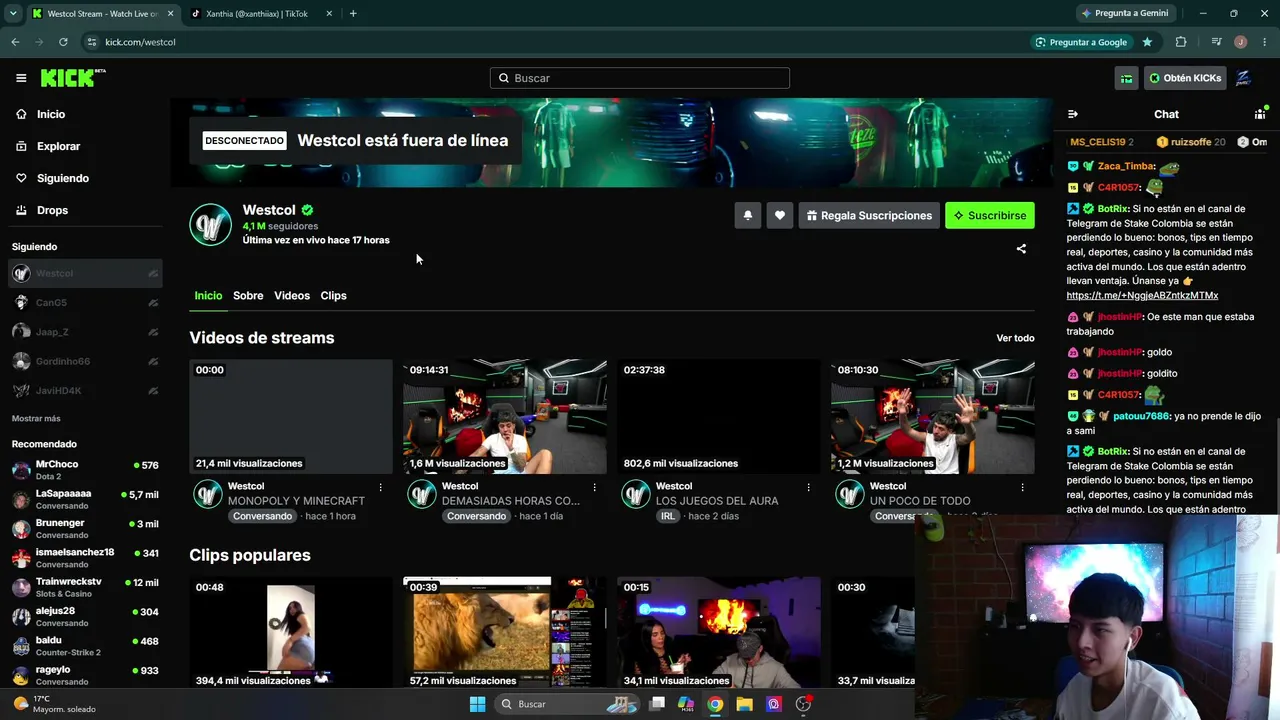
Task: Open Drops in the sidebar
Action: coord(52,210)
